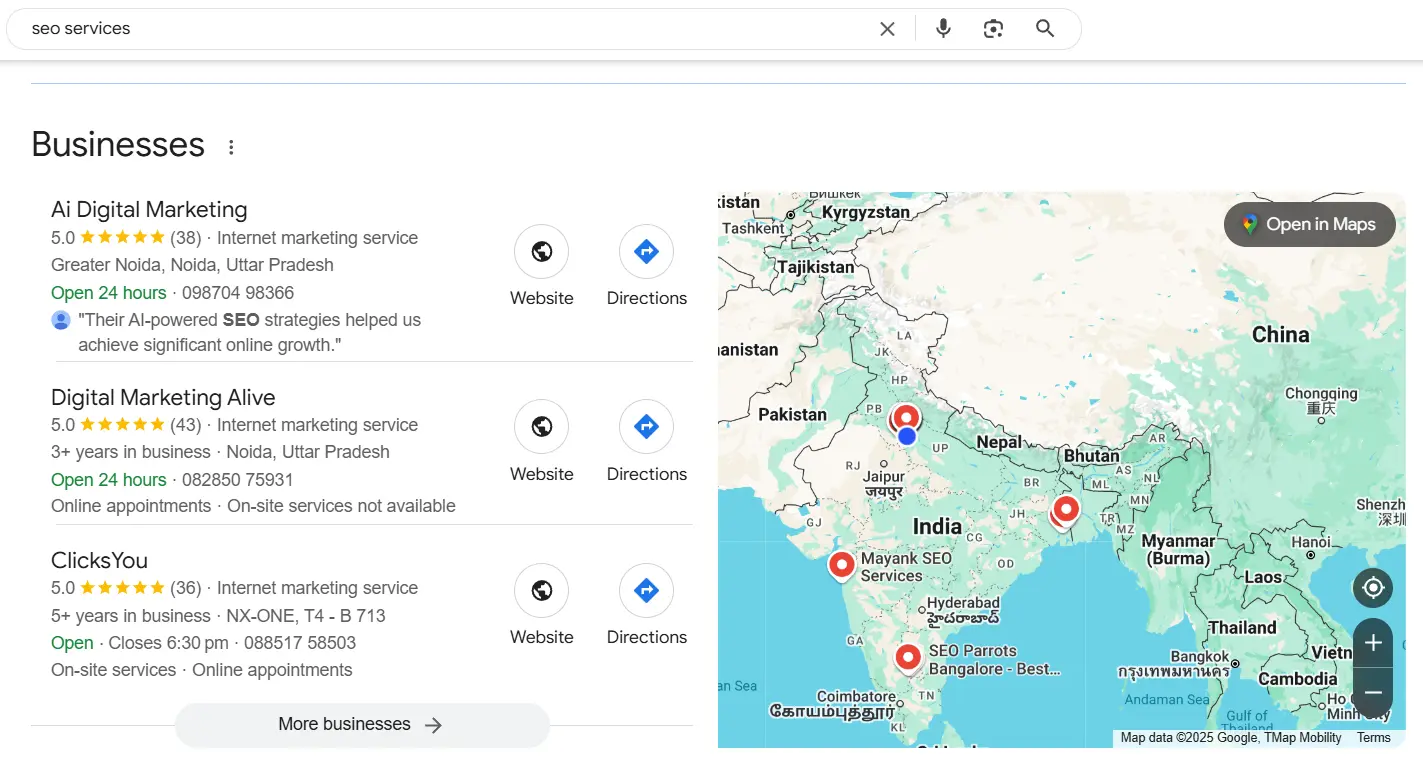This screenshot has width=1423, height=779.
Task: Click the 'Their AI-powered SEO strategies' review snippet
Action: (250, 332)
